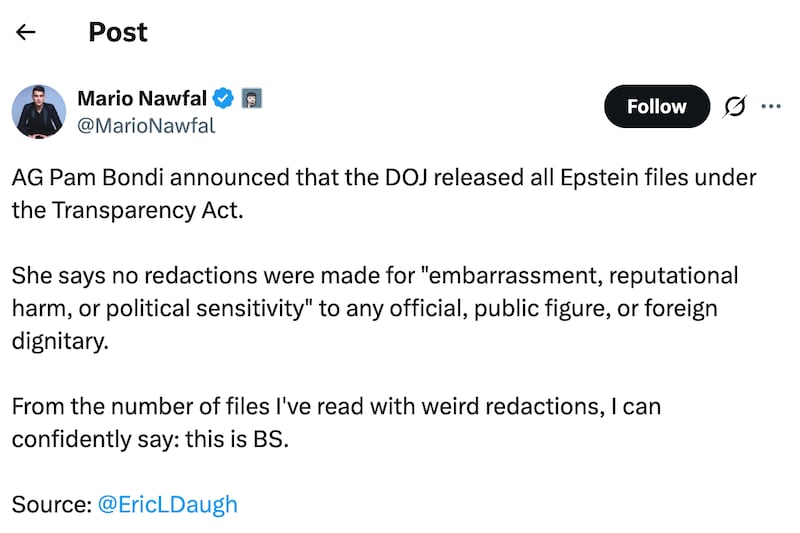800x533 pixels.
Task: Click the Source: label text
Action: pyautogui.click(x=51, y=503)
